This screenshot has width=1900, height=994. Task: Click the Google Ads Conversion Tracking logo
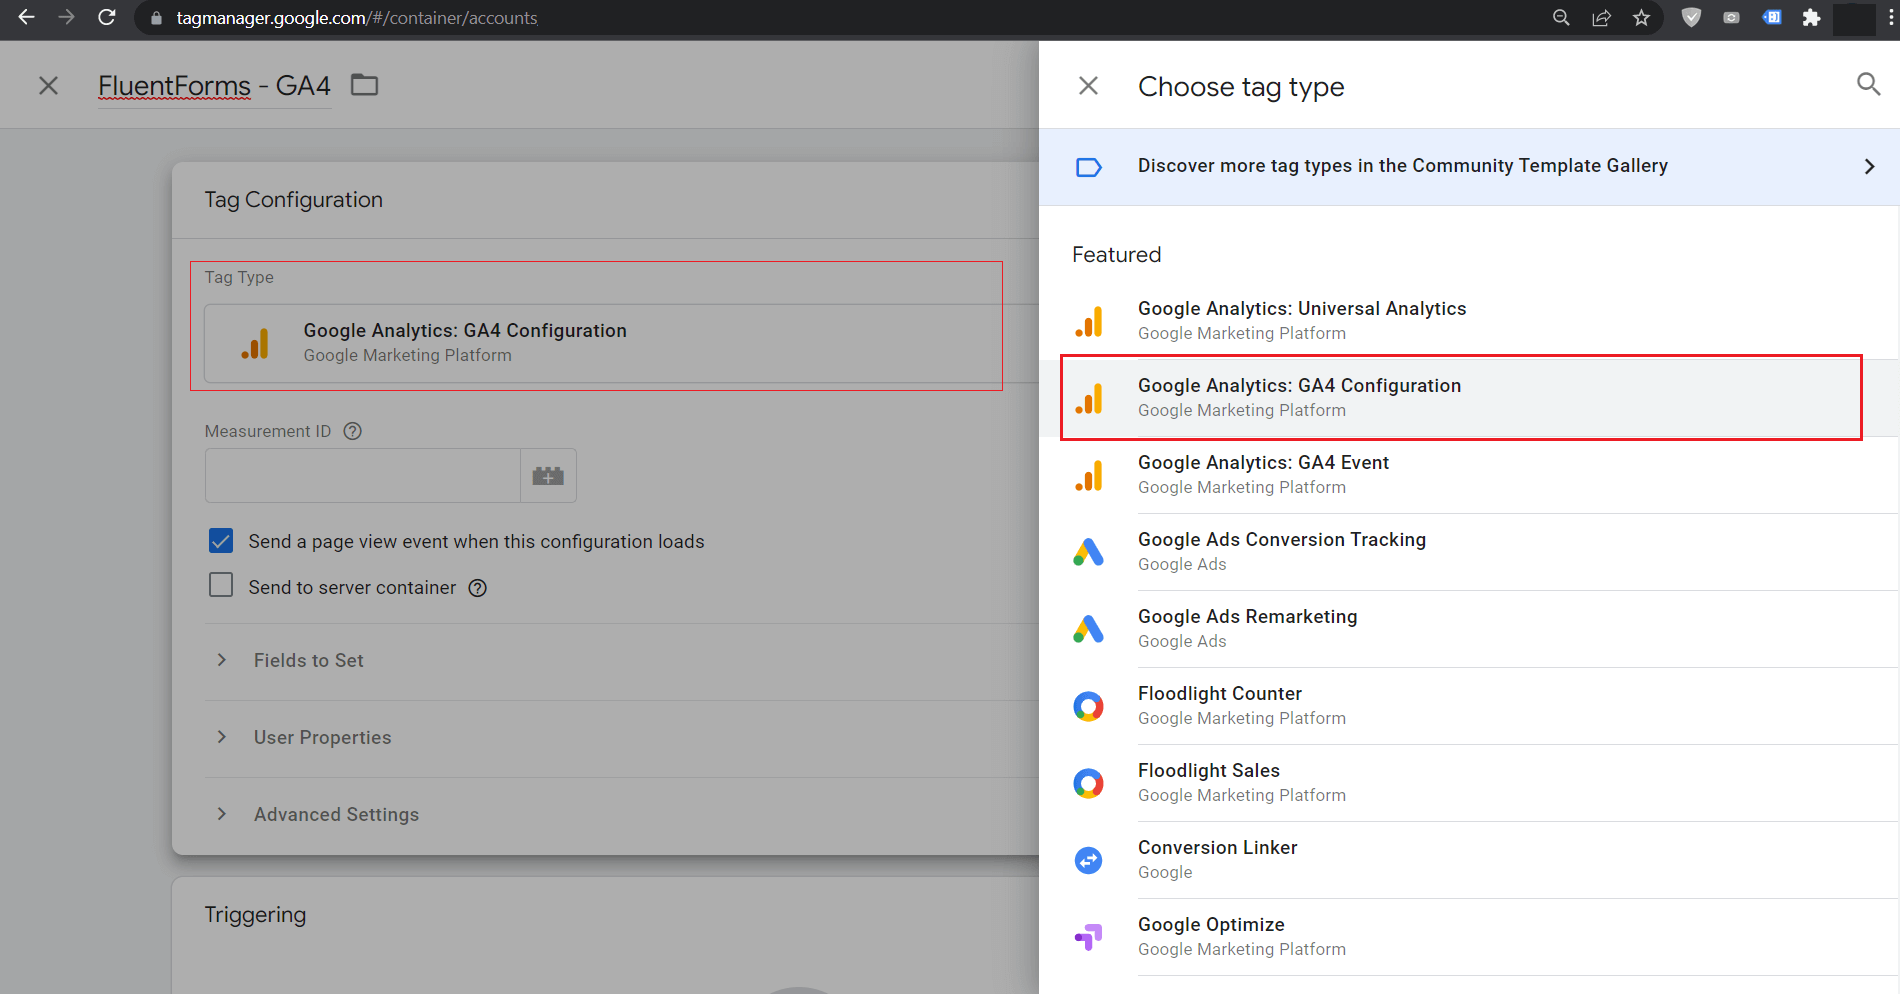tap(1088, 552)
